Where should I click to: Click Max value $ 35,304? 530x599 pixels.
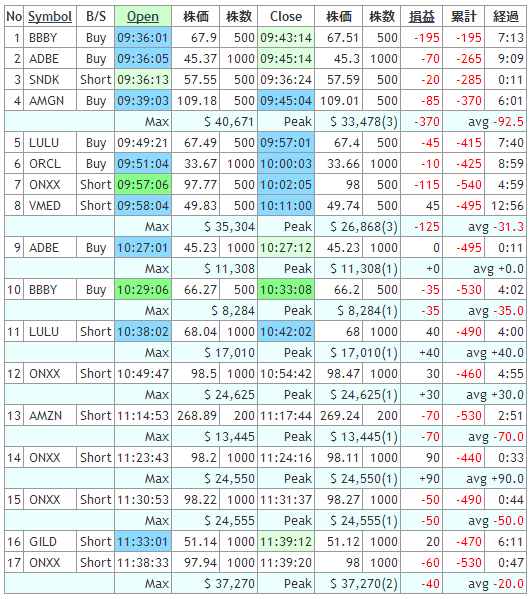coord(229,227)
